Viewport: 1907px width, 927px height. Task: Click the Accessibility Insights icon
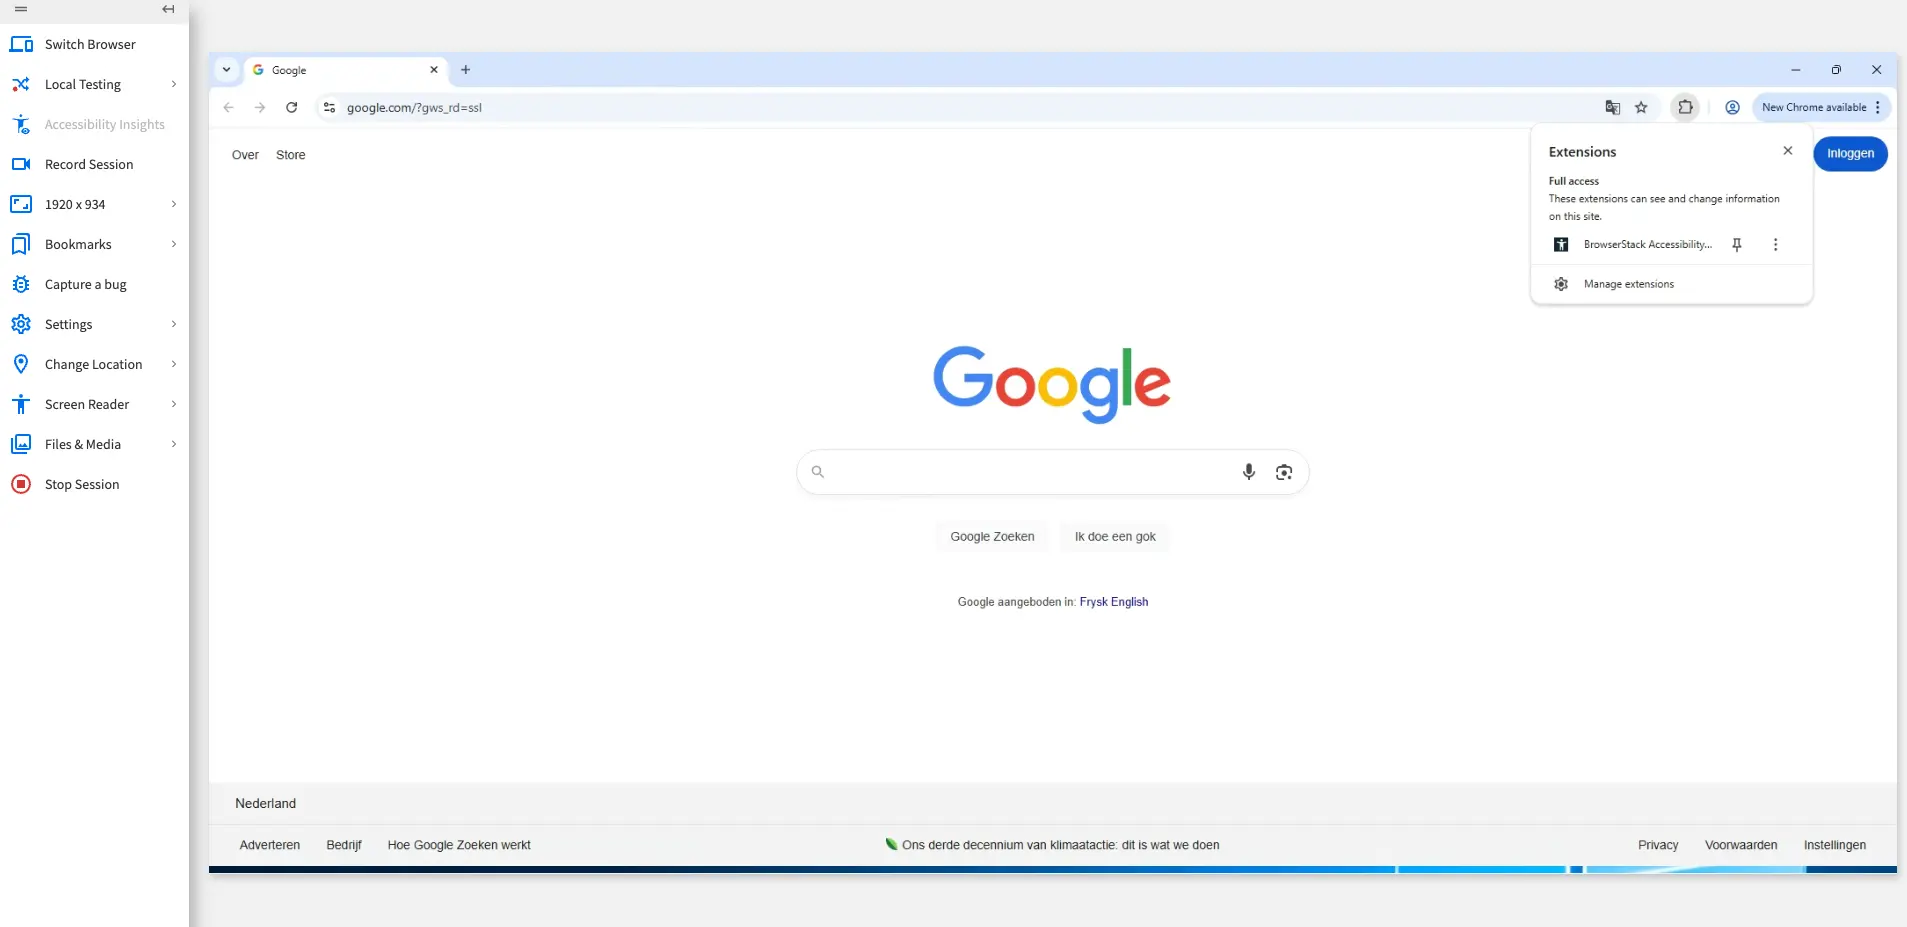coord(21,124)
